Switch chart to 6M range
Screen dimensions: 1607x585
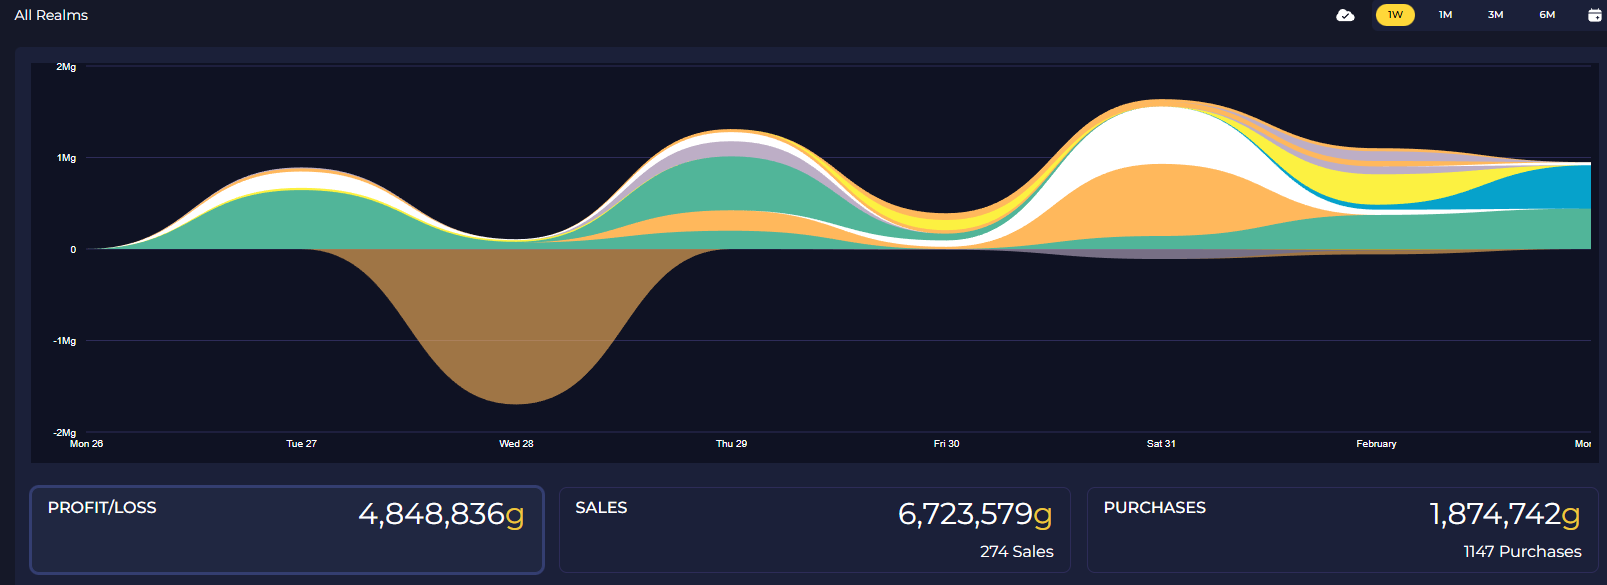pos(1547,15)
